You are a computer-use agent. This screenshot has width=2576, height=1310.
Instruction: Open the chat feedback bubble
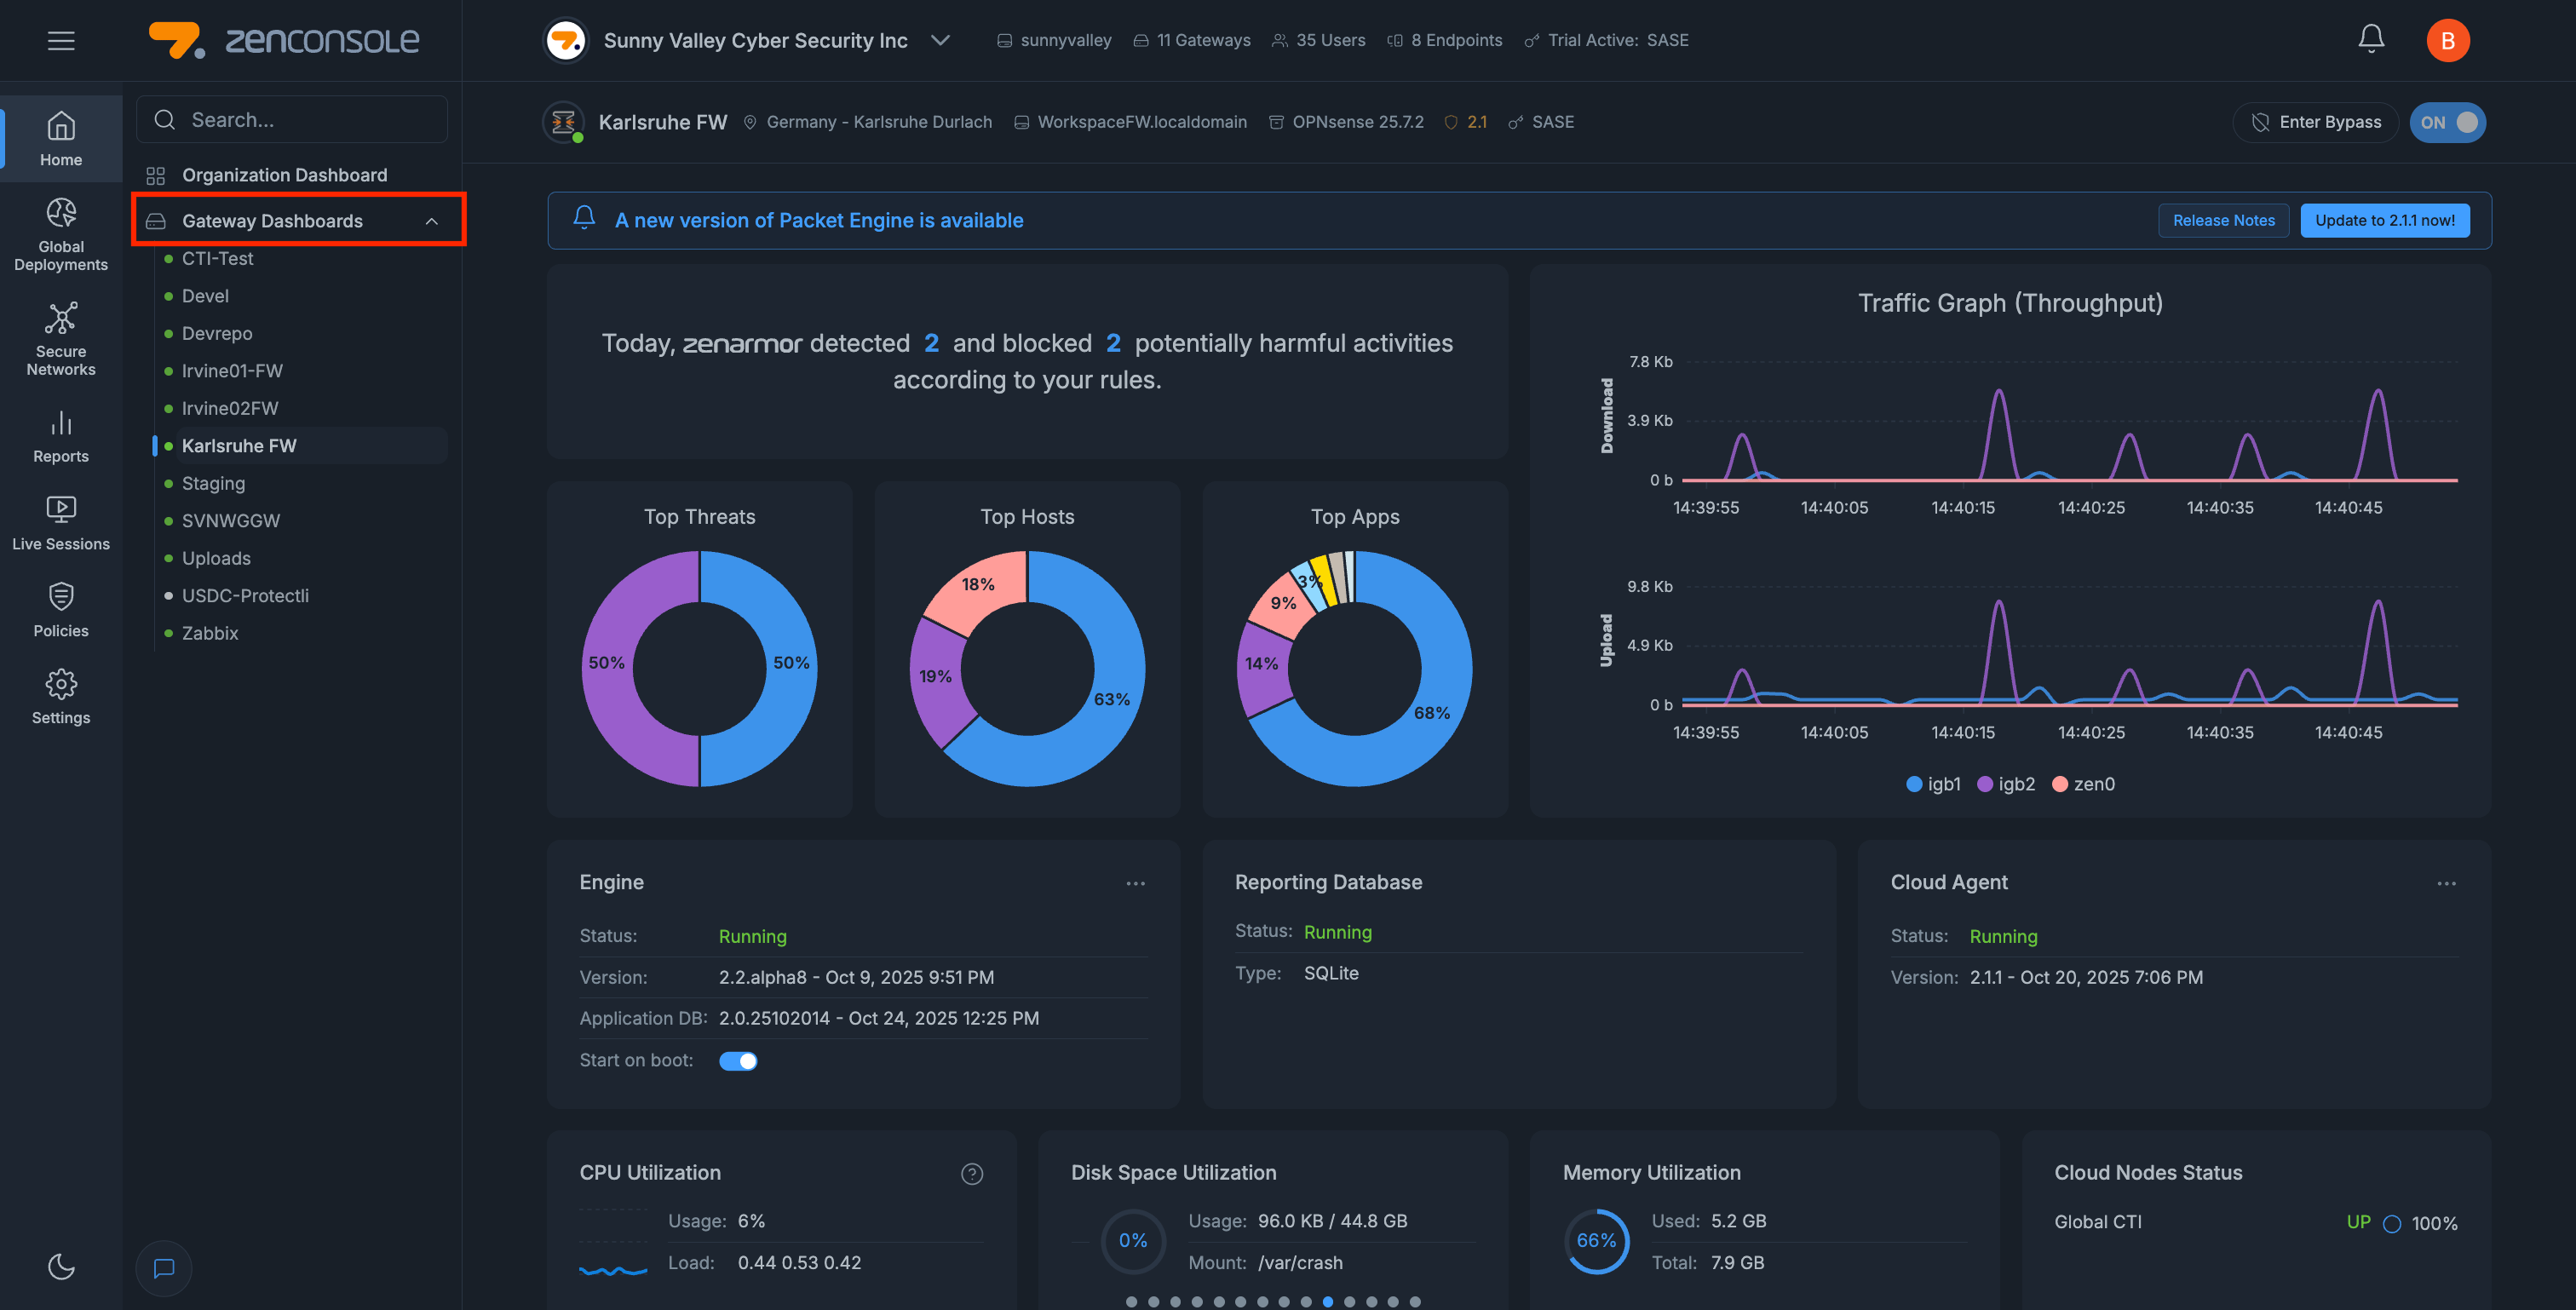(x=163, y=1268)
